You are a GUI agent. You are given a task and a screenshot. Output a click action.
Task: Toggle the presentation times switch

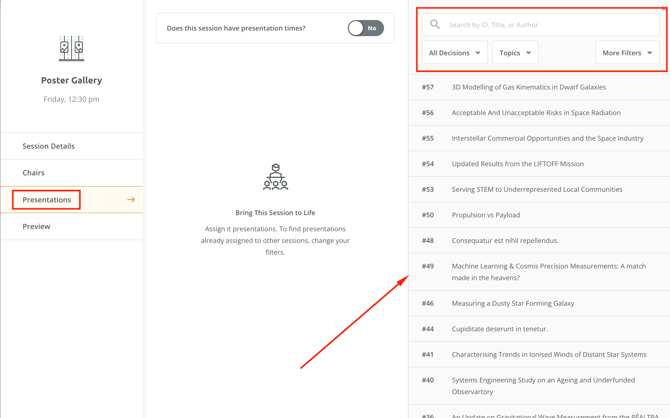[x=365, y=28]
